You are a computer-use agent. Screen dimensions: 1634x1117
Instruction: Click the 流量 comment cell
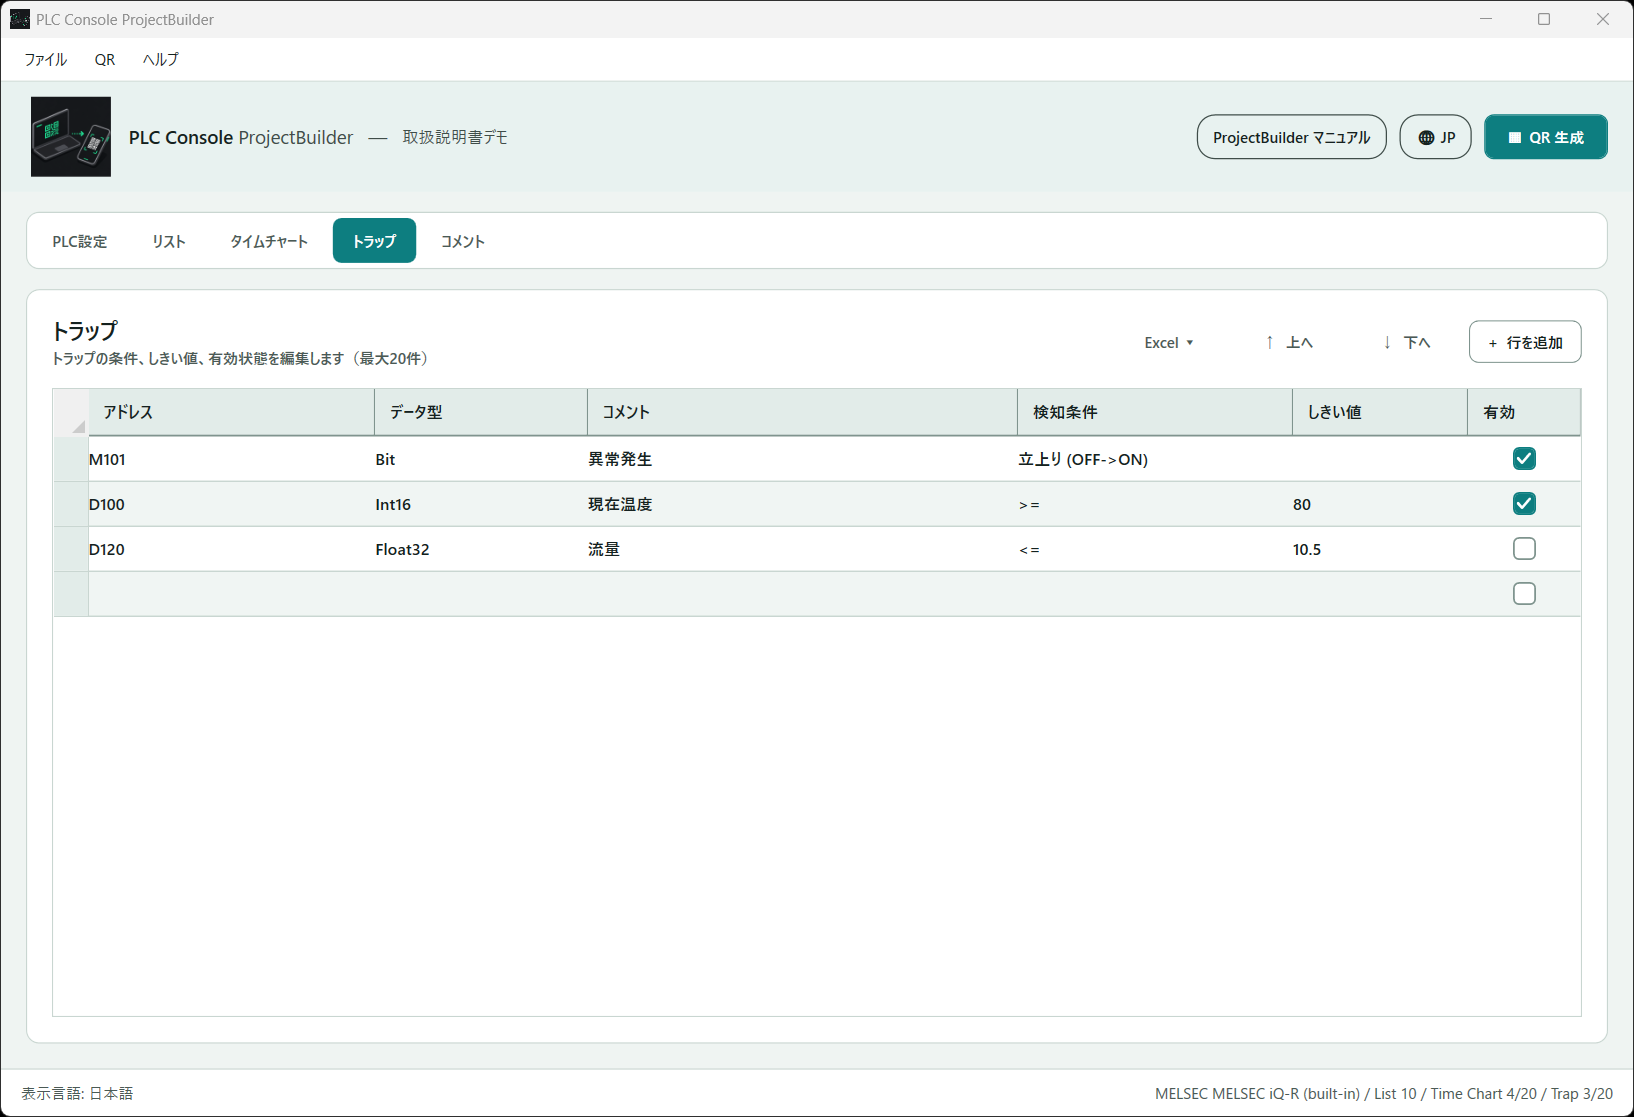[802, 549]
